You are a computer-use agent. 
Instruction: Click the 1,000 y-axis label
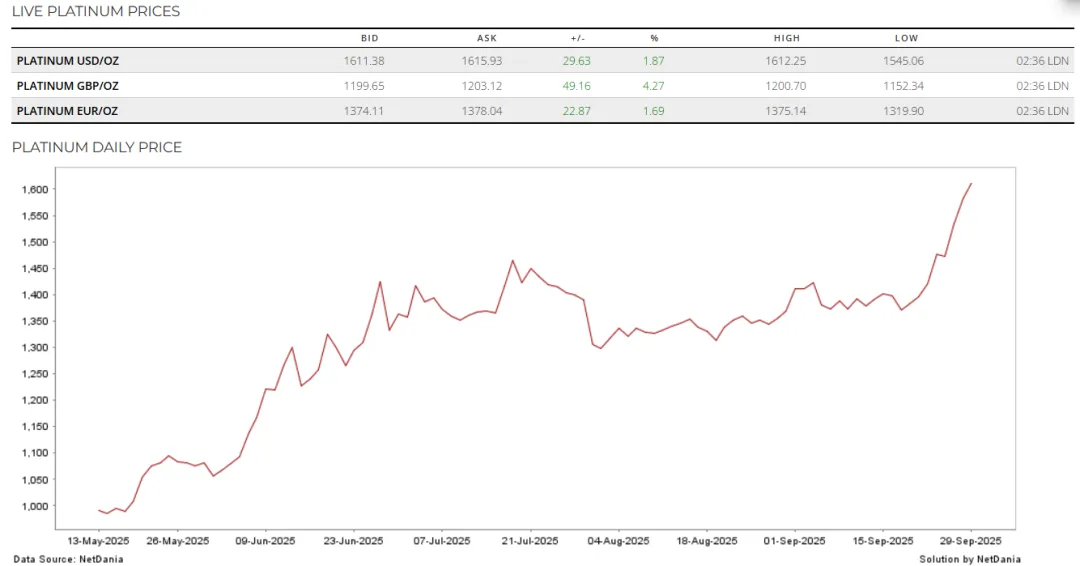(34, 506)
